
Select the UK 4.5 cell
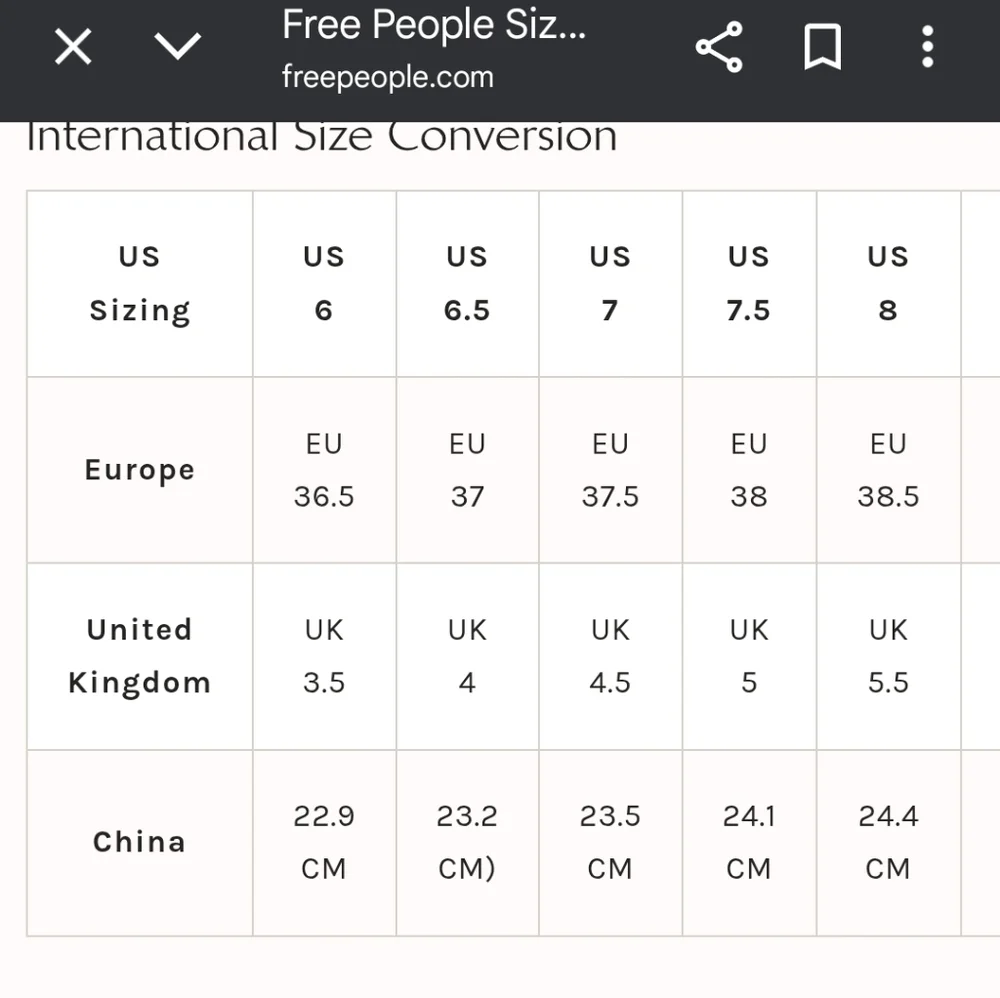coord(610,656)
